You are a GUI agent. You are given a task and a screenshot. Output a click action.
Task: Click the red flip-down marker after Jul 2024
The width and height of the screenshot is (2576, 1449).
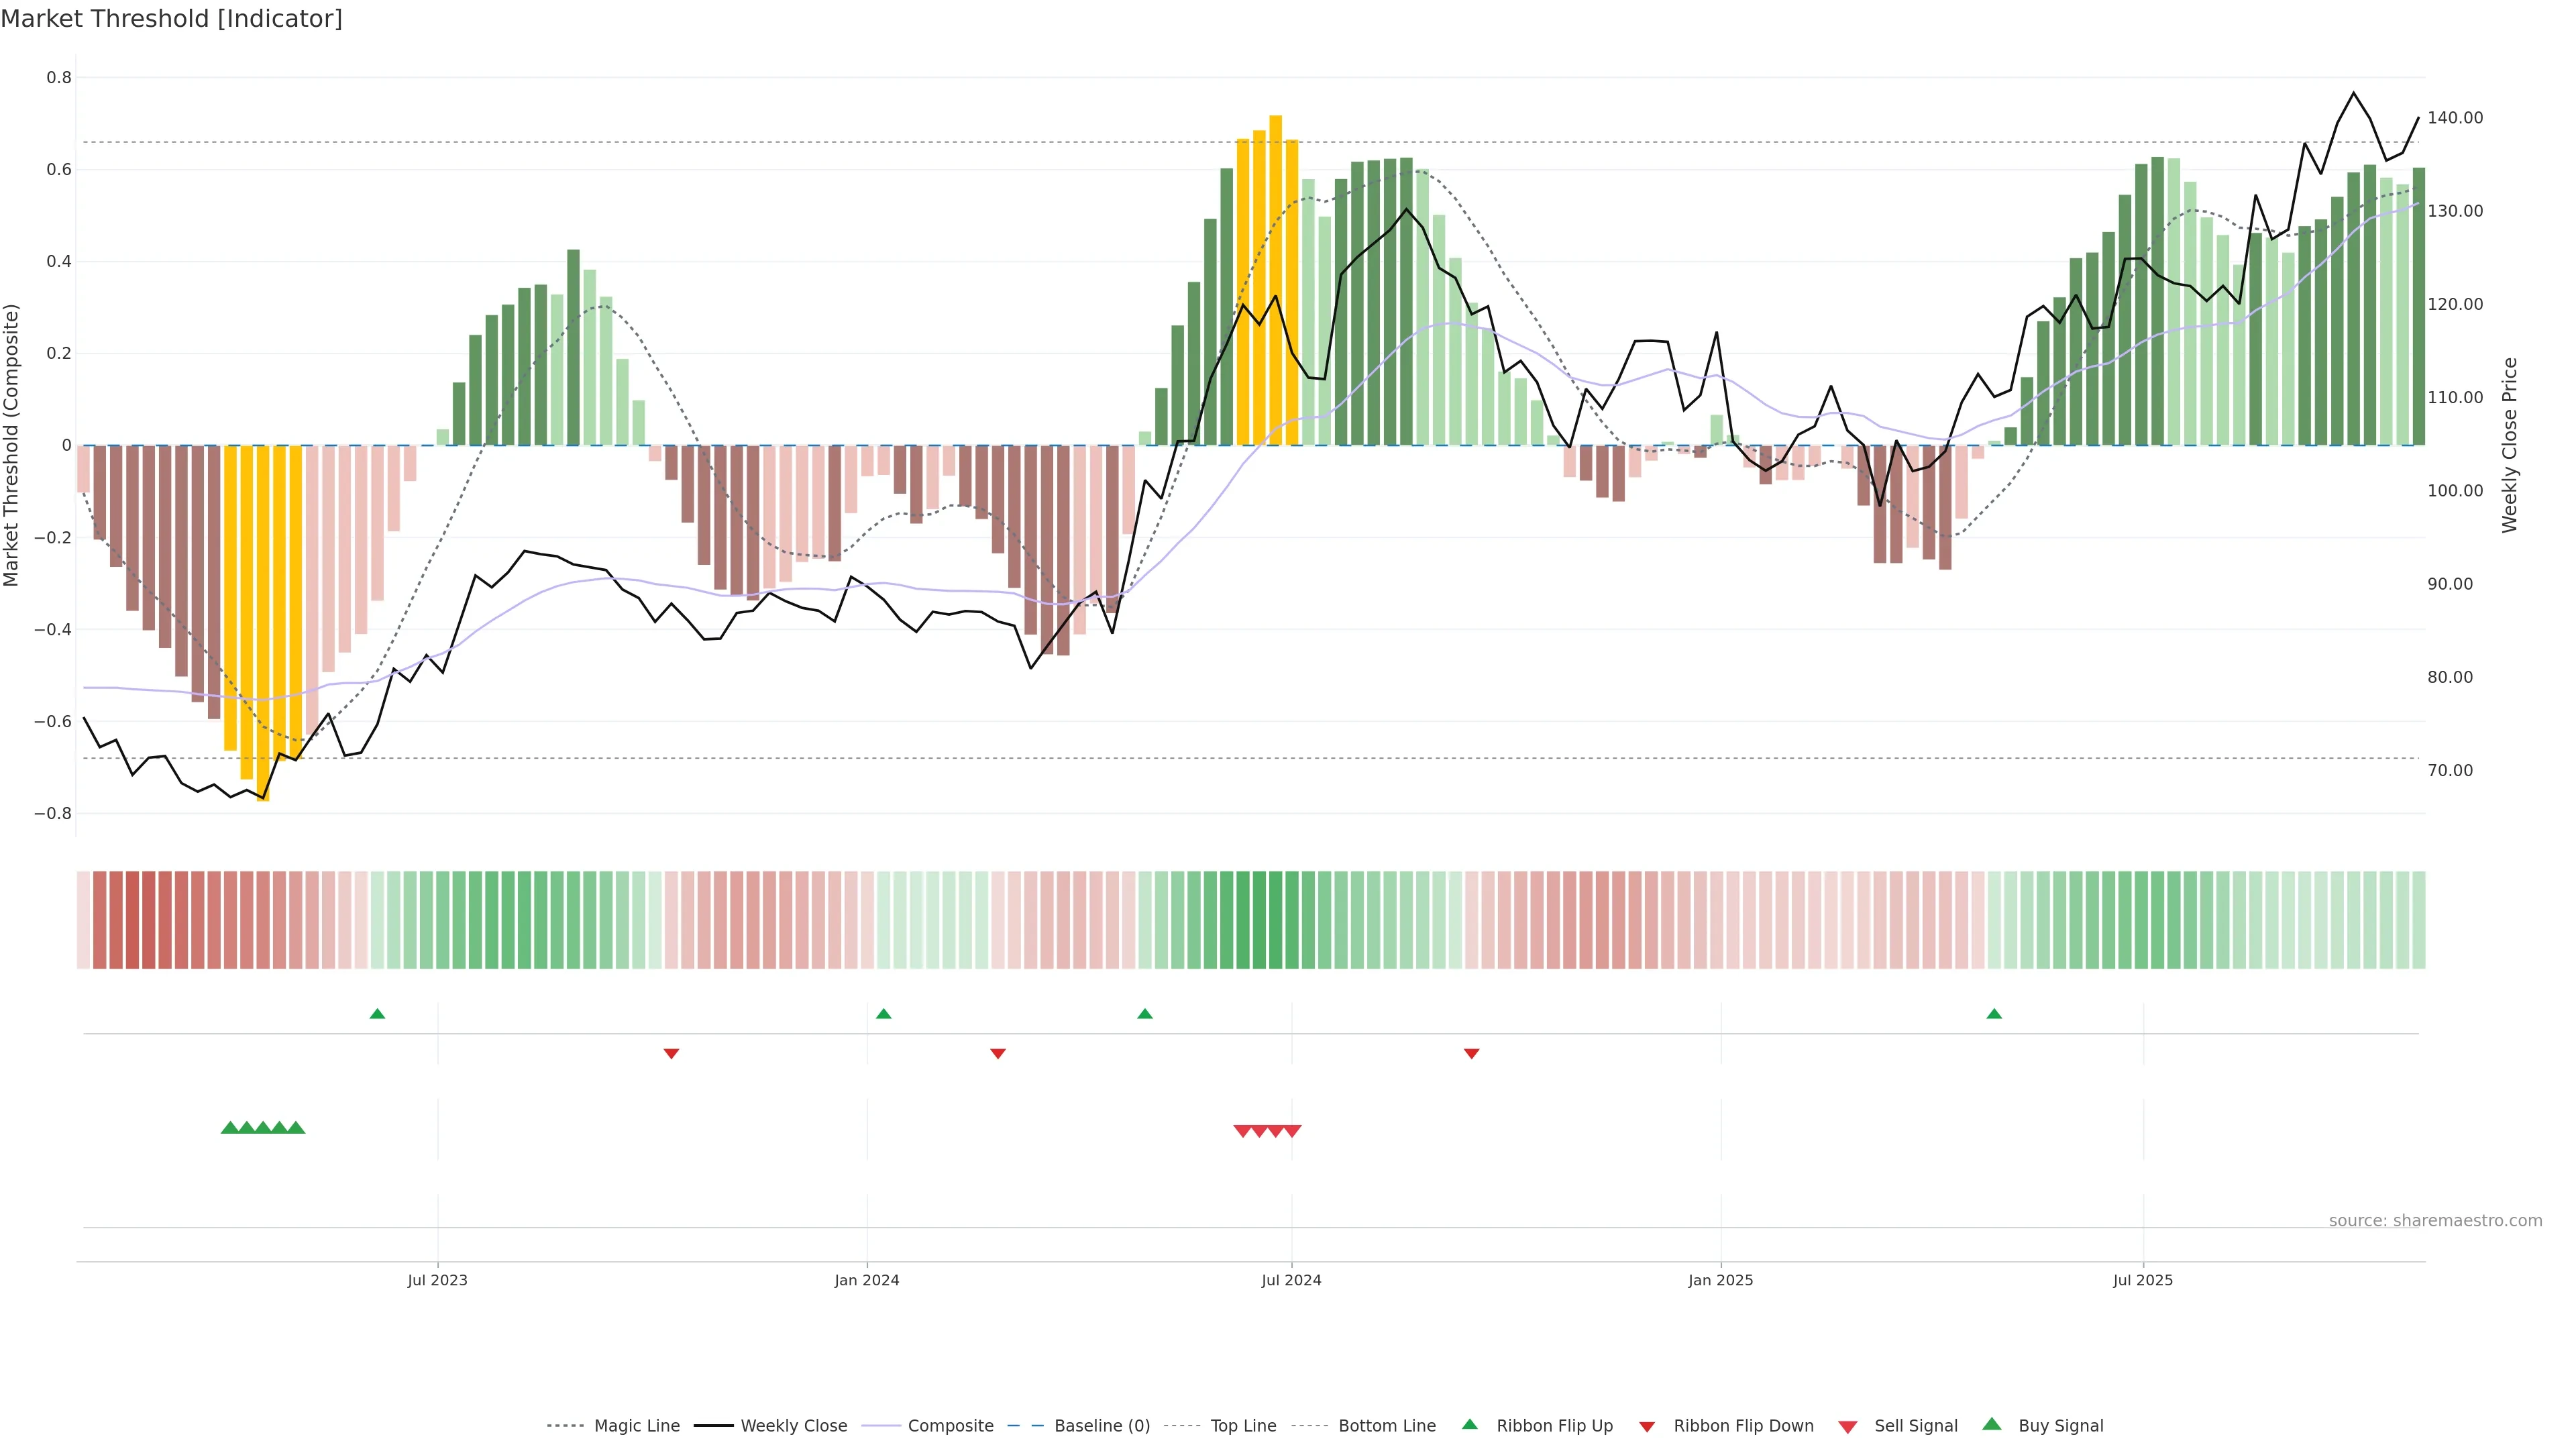pyautogui.click(x=1471, y=1053)
